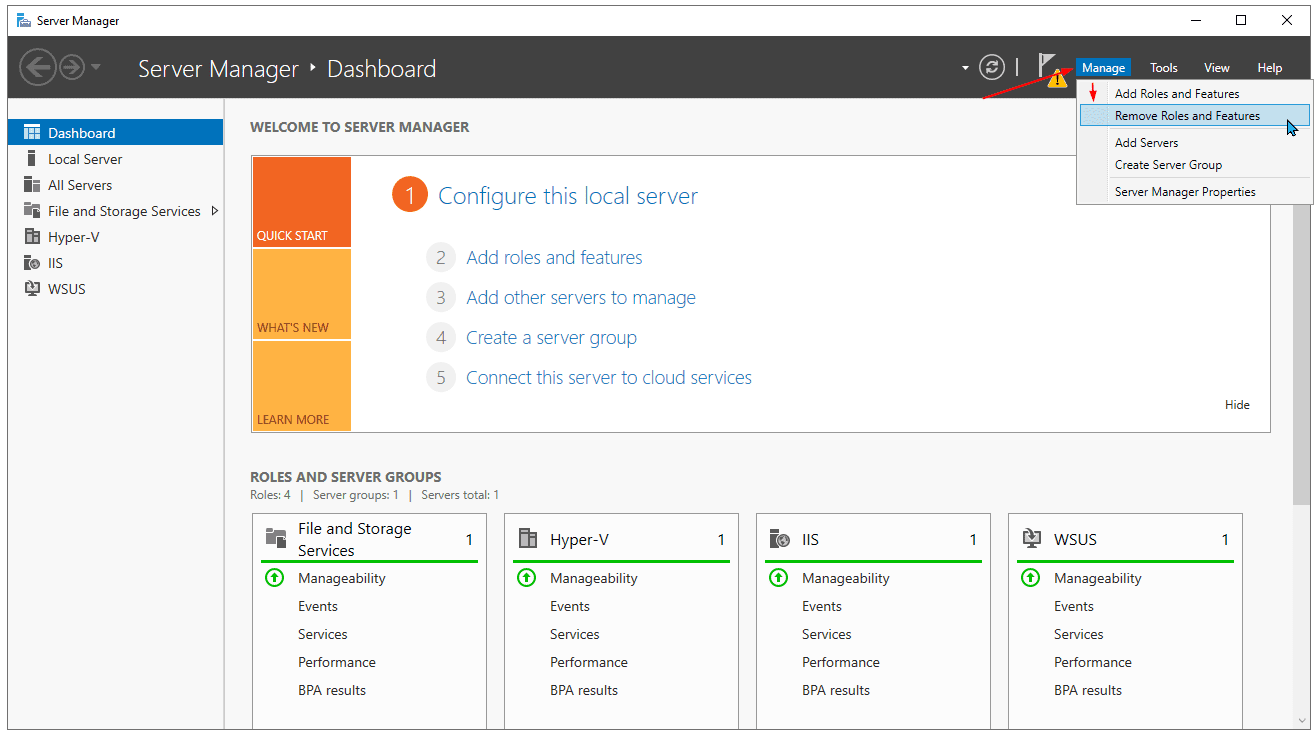Click Connect this server to cloud services
The image size is (1315, 734).
coord(609,378)
